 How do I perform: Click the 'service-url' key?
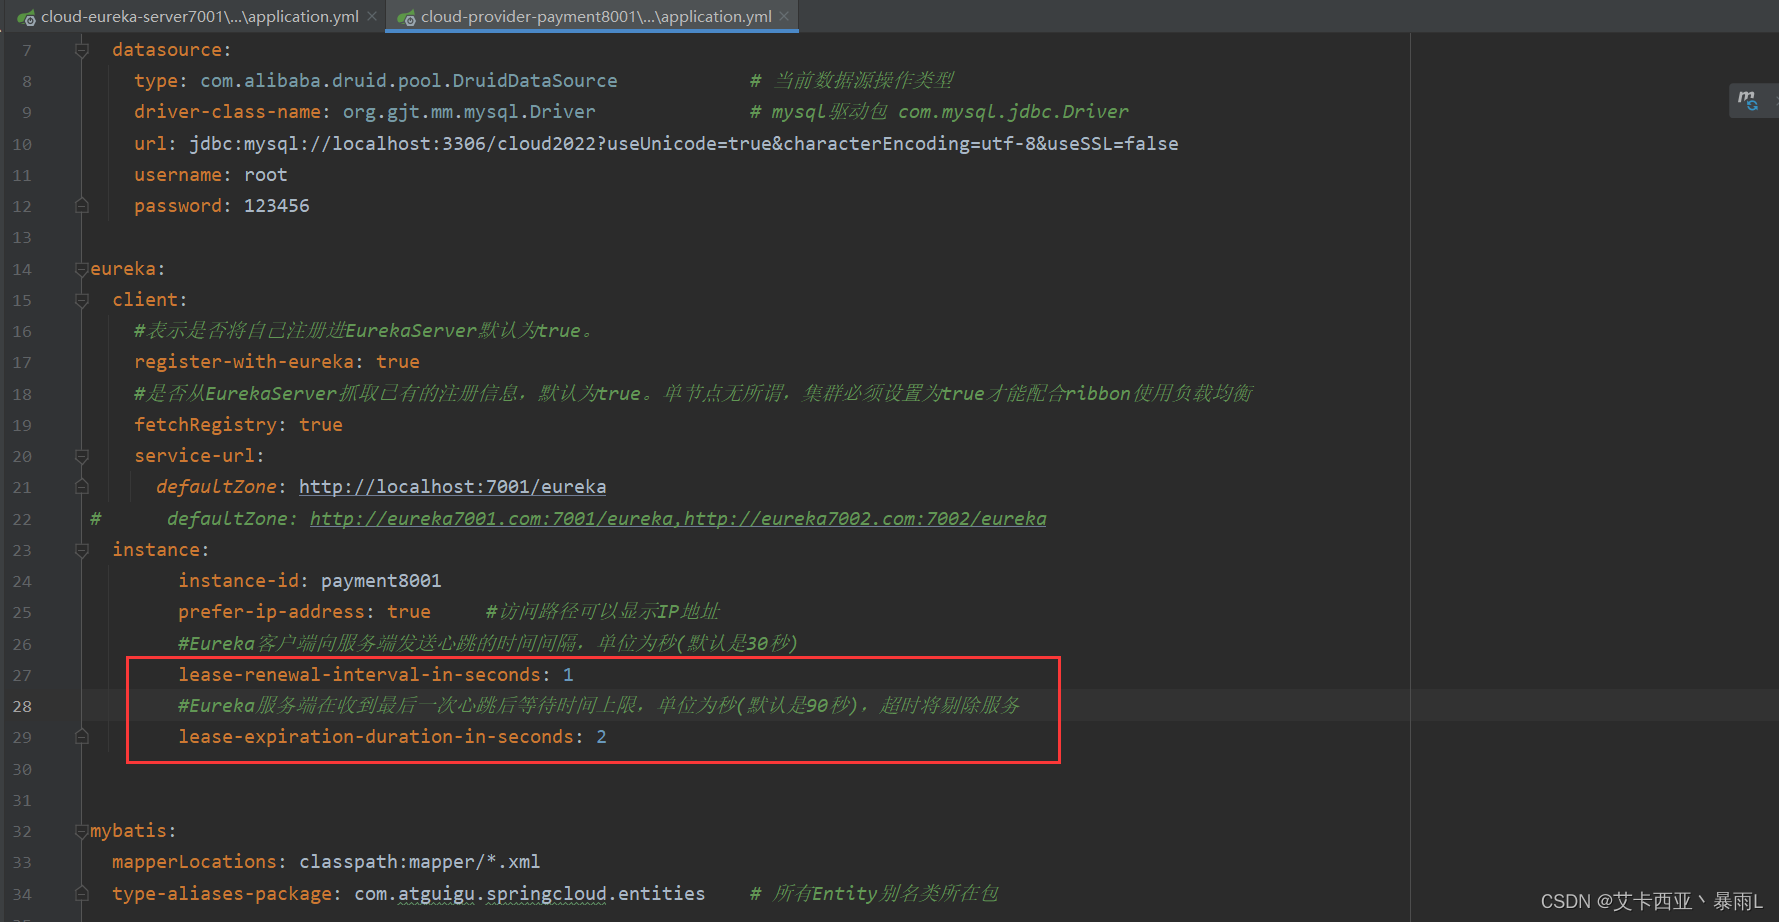point(194,456)
